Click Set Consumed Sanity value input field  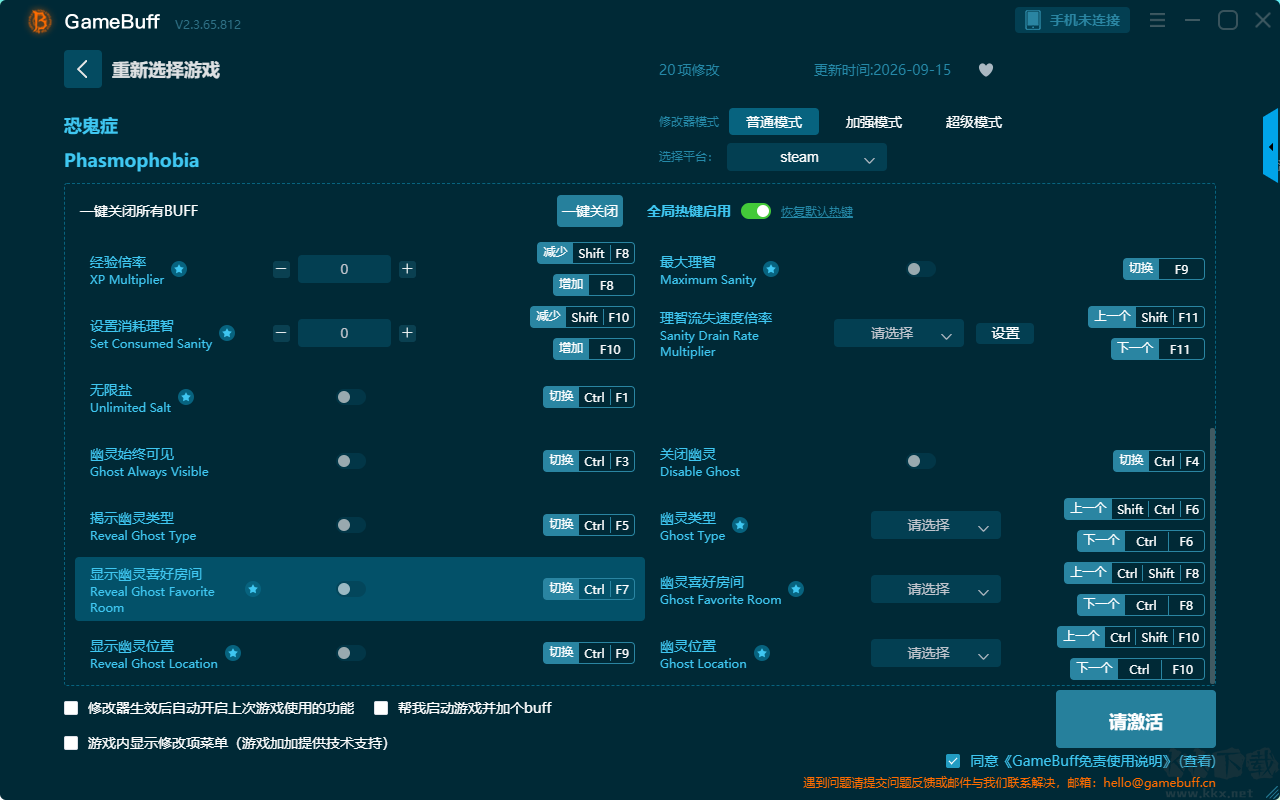click(x=344, y=333)
